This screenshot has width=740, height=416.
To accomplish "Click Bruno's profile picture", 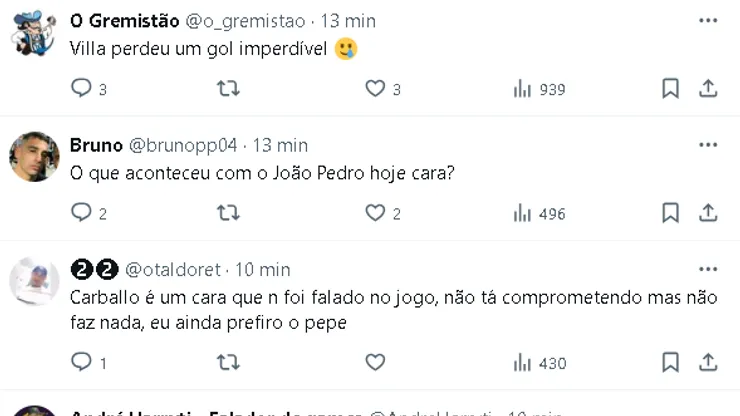I will pyautogui.click(x=34, y=156).
